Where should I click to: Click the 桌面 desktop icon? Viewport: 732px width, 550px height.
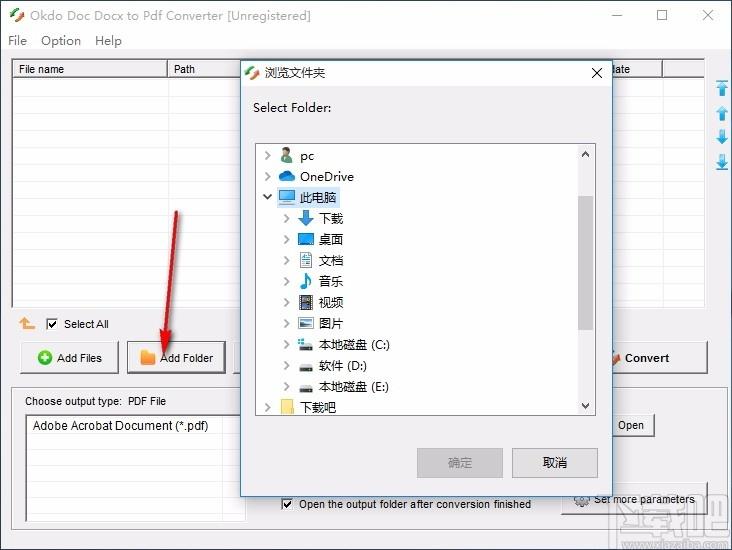coord(306,239)
